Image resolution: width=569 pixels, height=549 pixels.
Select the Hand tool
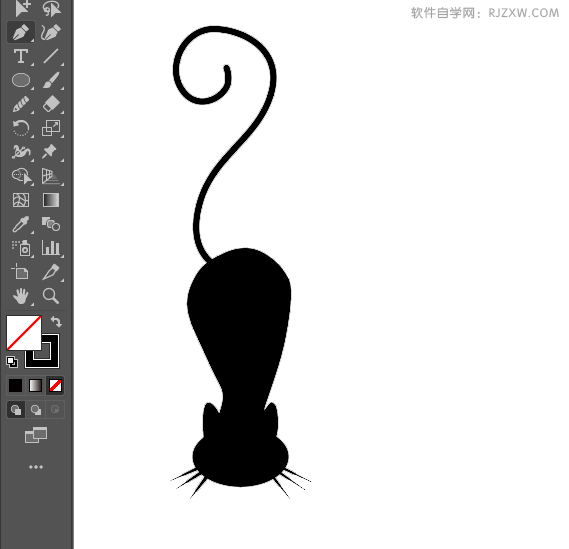coord(21,296)
